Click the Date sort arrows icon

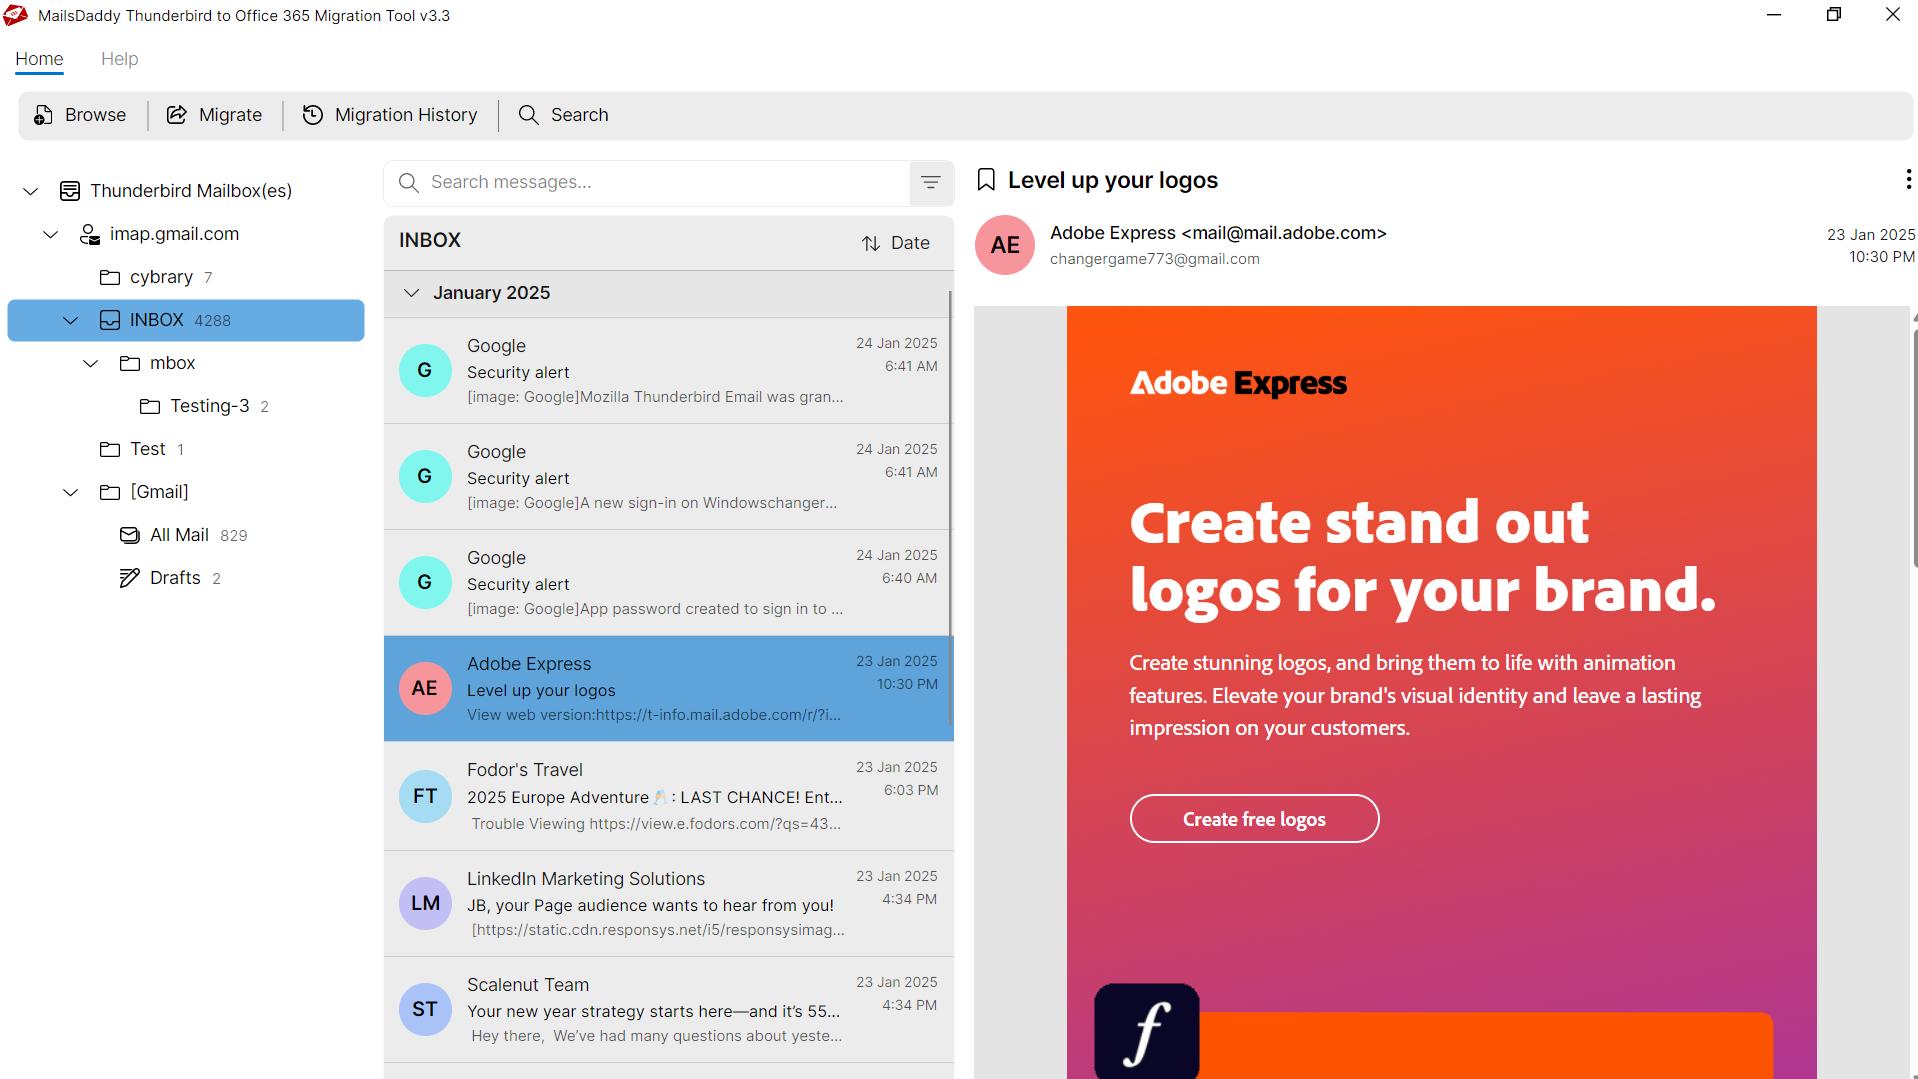coord(871,243)
